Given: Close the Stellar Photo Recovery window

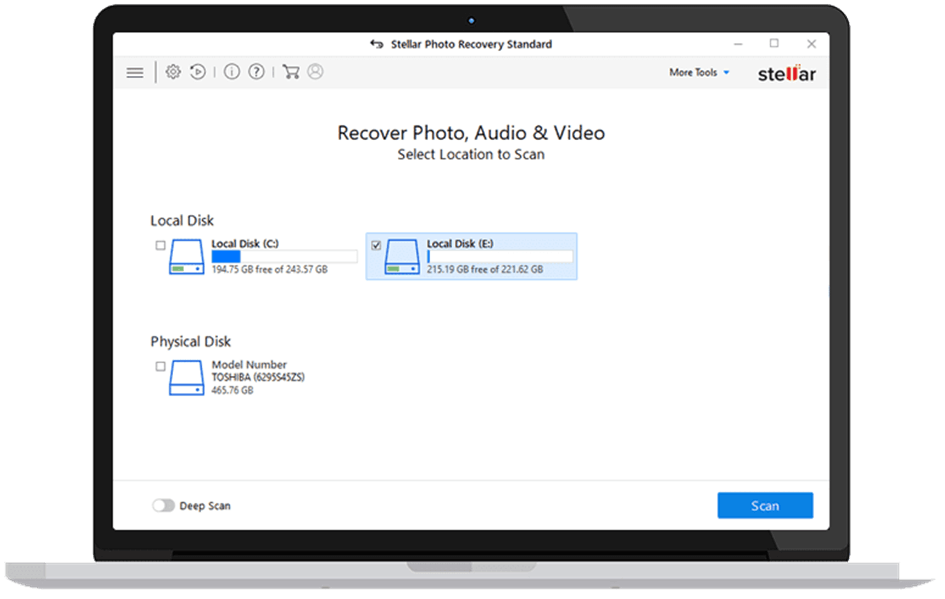Looking at the screenshot, I should tap(811, 43).
